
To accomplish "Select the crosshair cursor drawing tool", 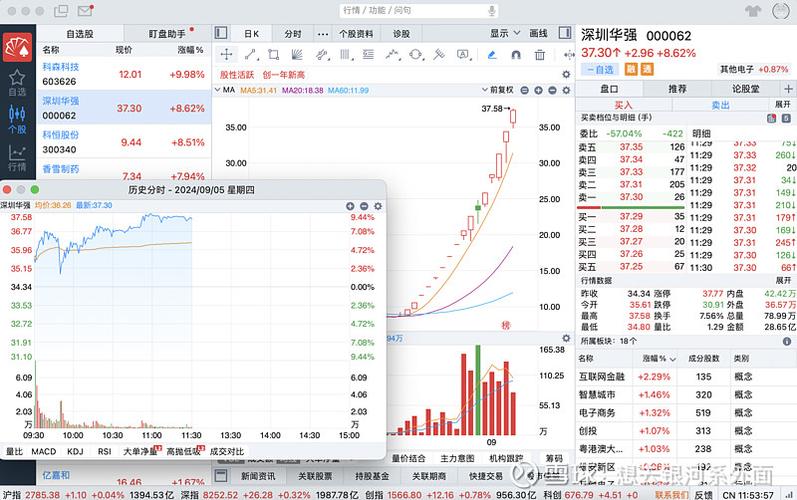I will tap(227, 55).
